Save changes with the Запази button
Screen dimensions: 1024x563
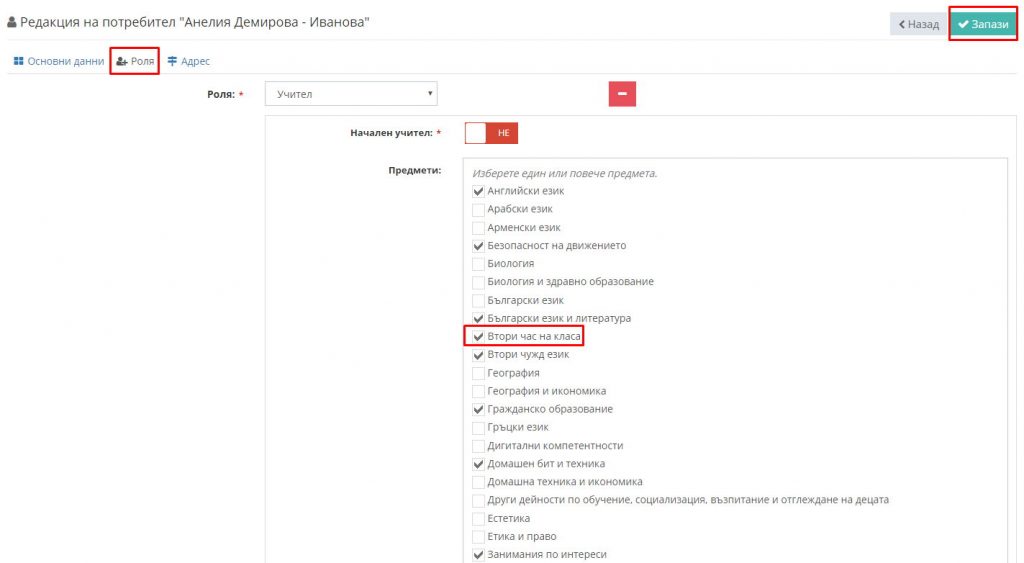click(x=983, y=24)
